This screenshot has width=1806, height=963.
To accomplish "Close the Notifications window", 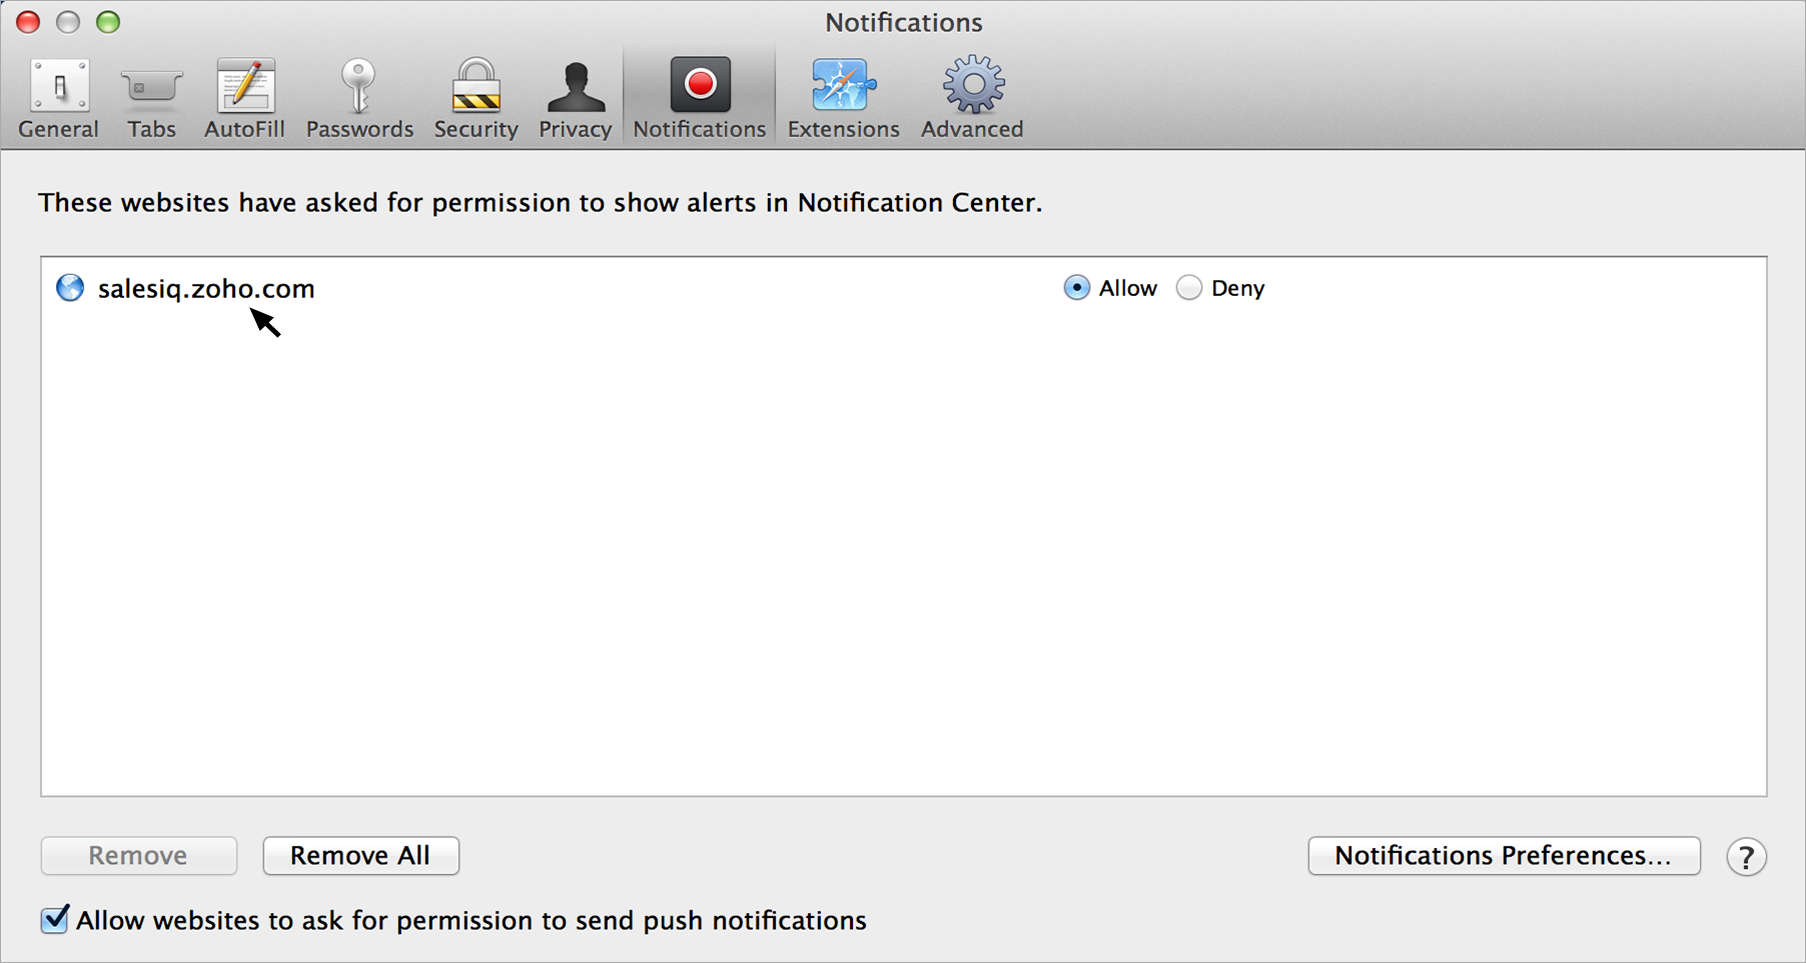I will pyautogui.click(x=28, y=22).
